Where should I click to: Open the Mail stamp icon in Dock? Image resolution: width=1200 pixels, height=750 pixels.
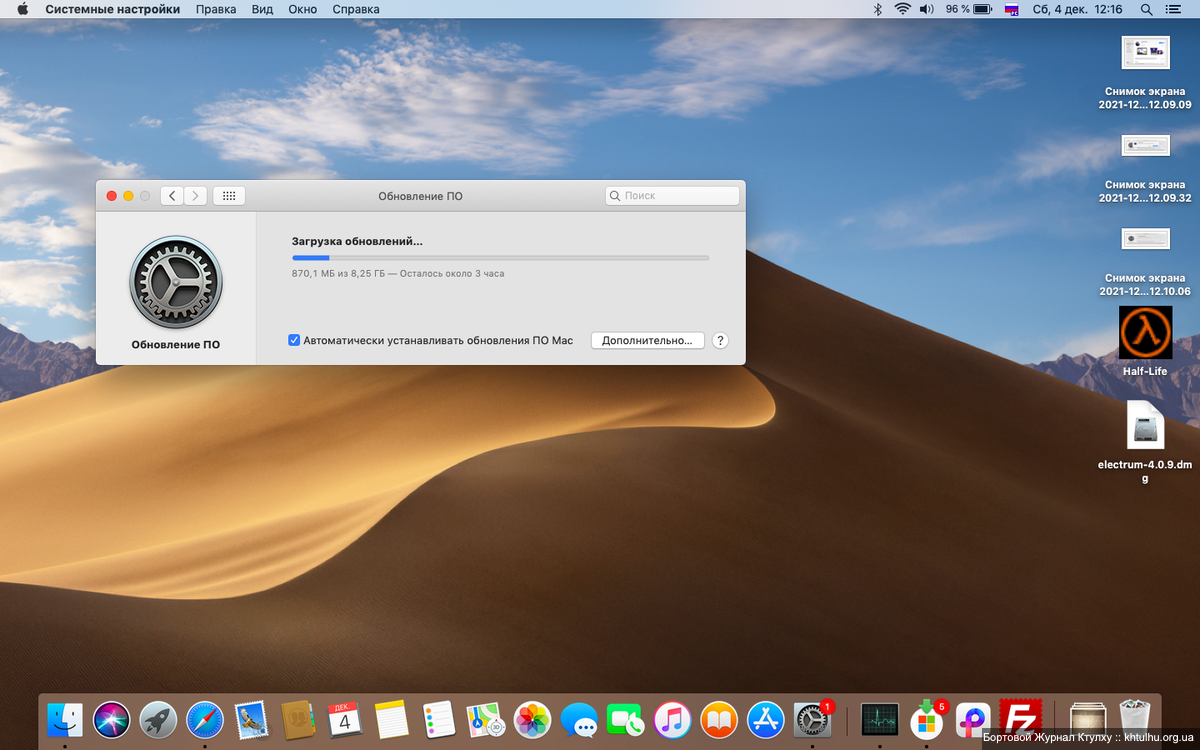coord(251,719)
